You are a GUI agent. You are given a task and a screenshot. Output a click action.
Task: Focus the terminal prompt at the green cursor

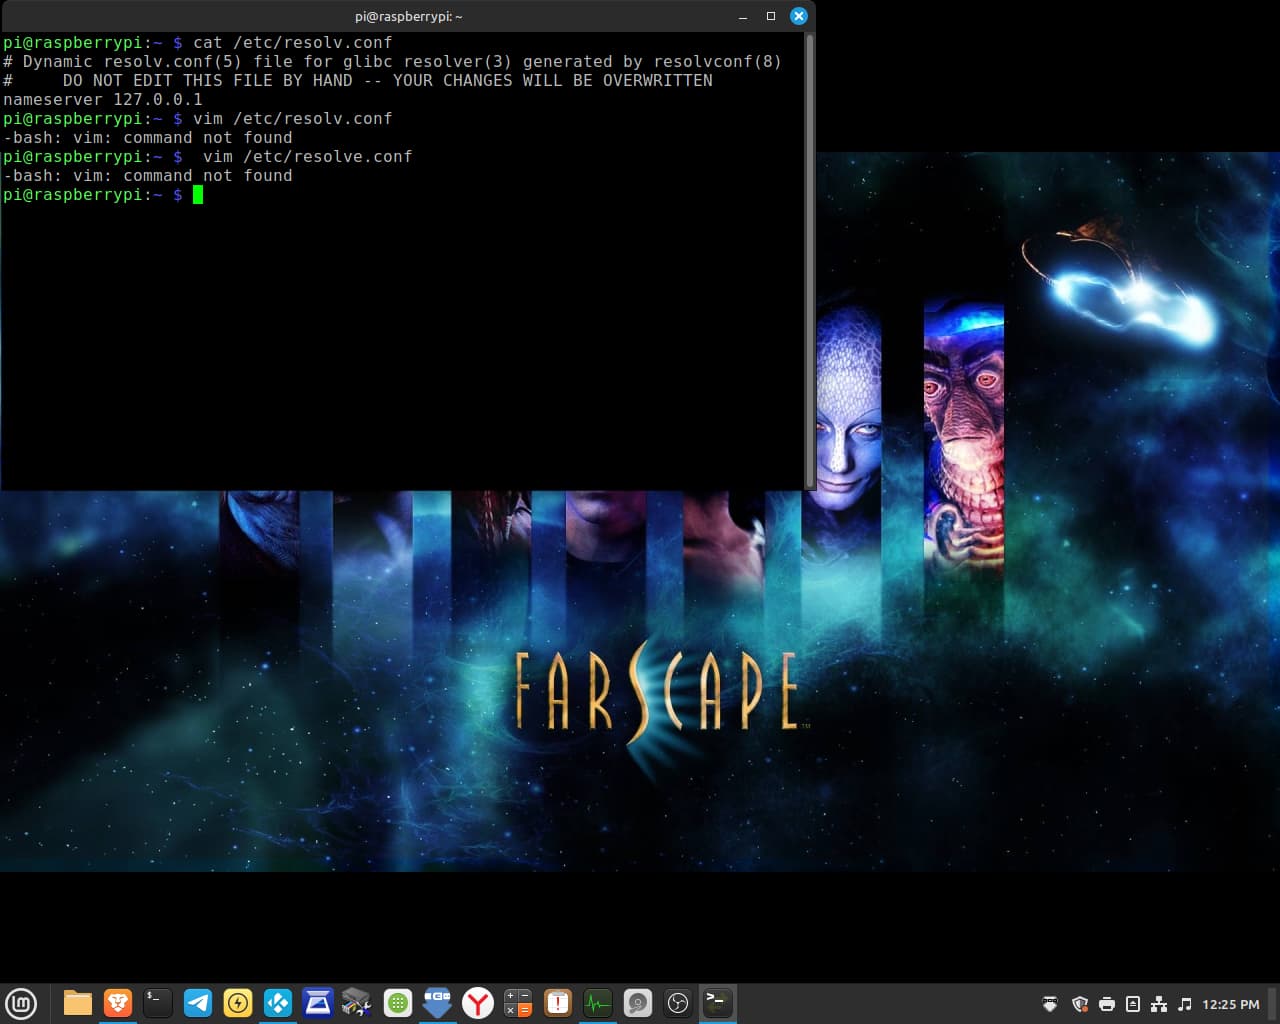click(198, 195)
